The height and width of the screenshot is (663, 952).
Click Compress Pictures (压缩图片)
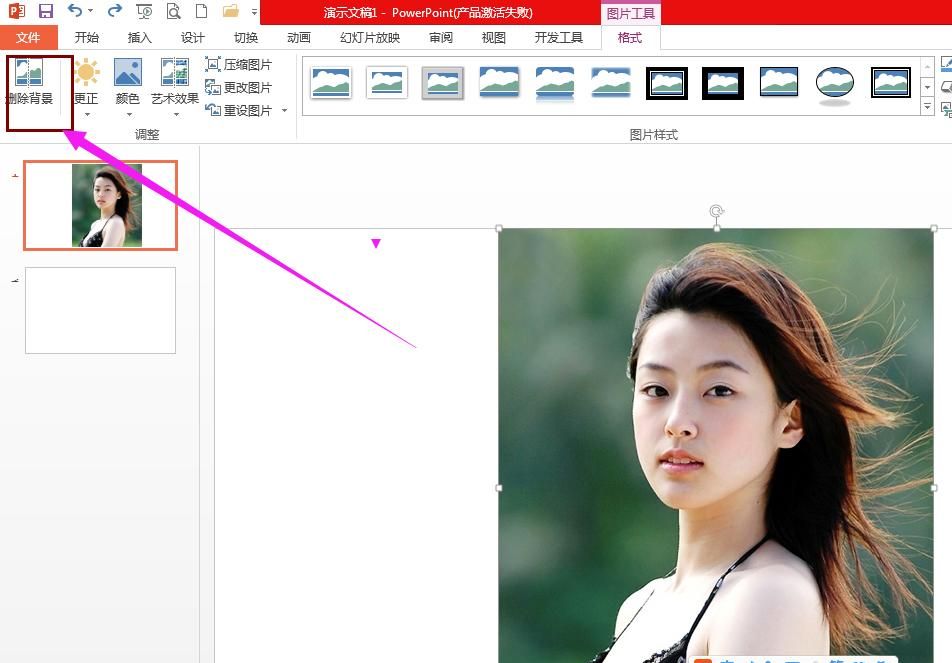[x=238, y=64]
